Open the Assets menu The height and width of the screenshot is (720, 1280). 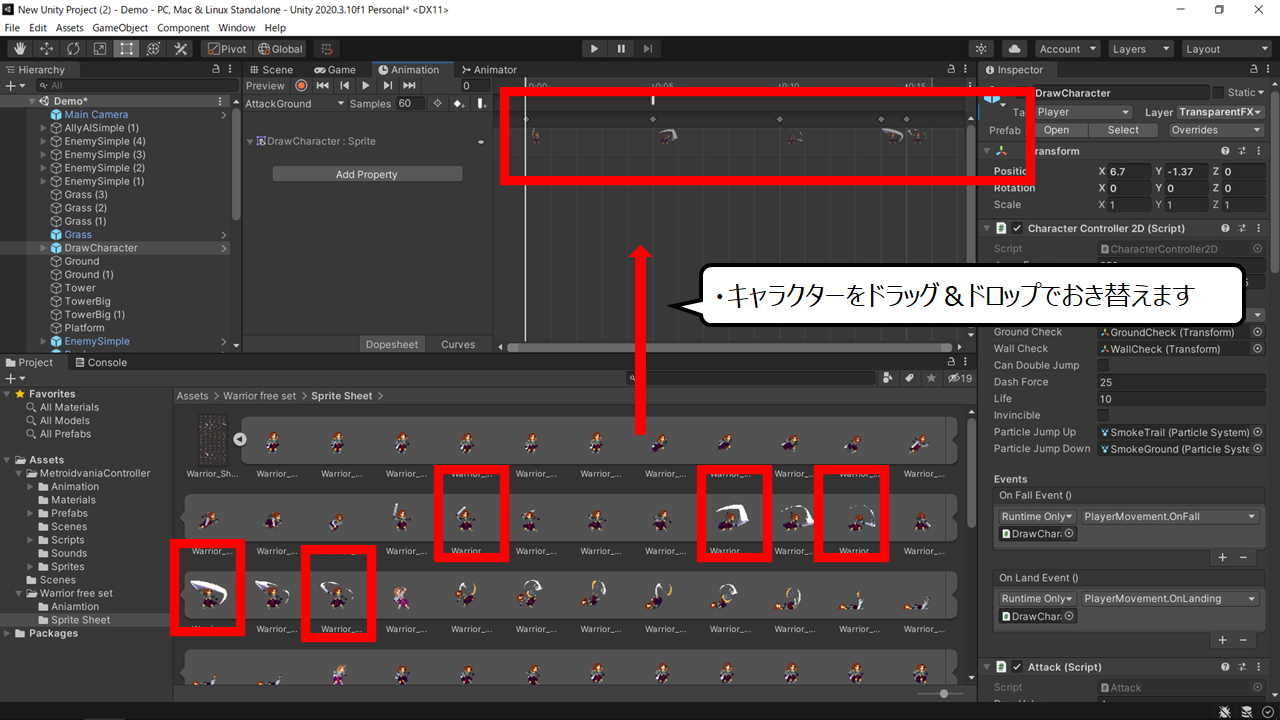tap(69, 28)
